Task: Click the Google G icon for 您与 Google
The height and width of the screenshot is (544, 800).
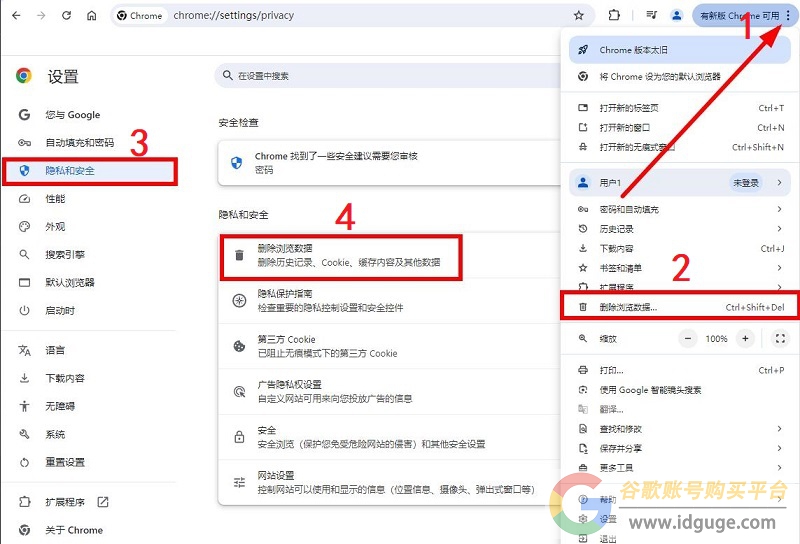Action: [x=24, y=114]
